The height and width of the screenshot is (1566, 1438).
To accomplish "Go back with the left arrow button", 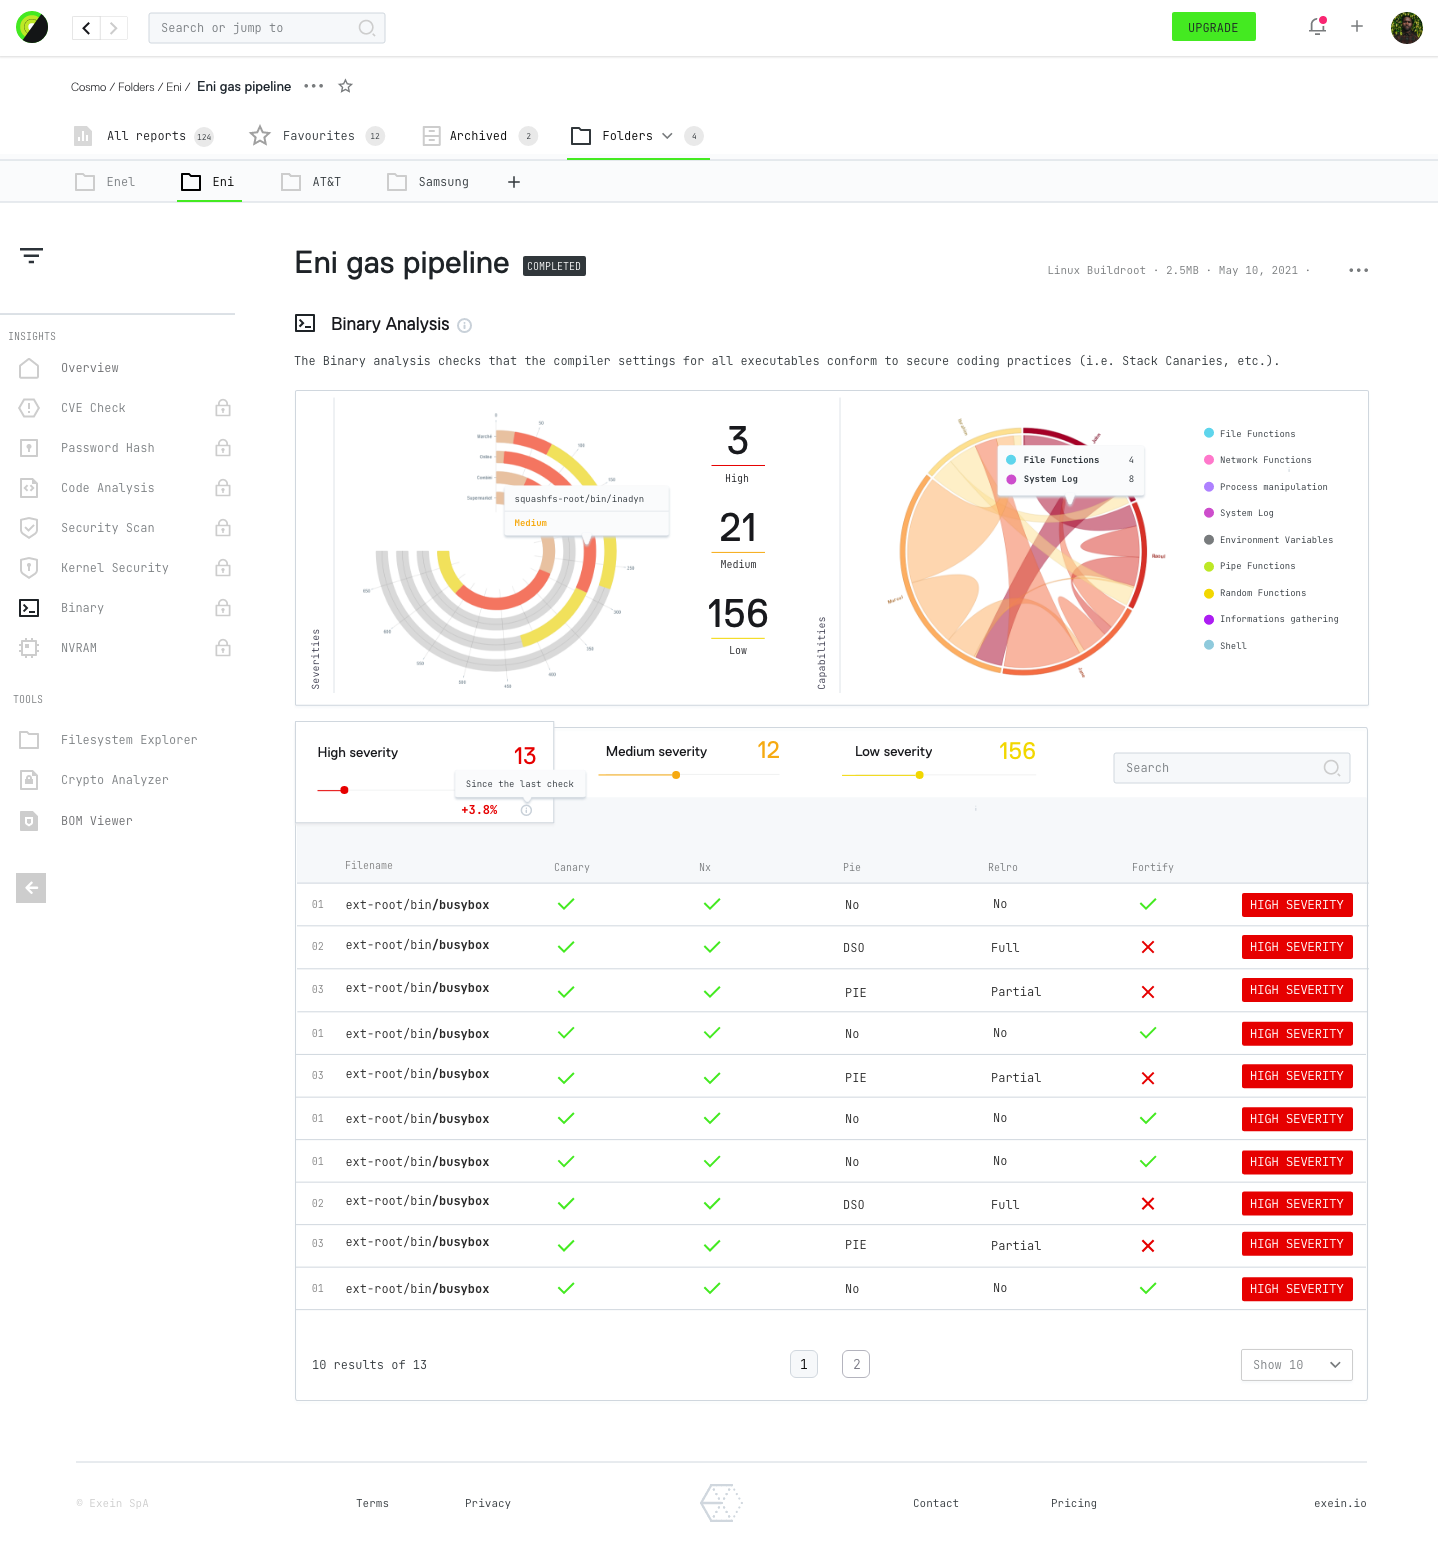I will click(86, 28).
